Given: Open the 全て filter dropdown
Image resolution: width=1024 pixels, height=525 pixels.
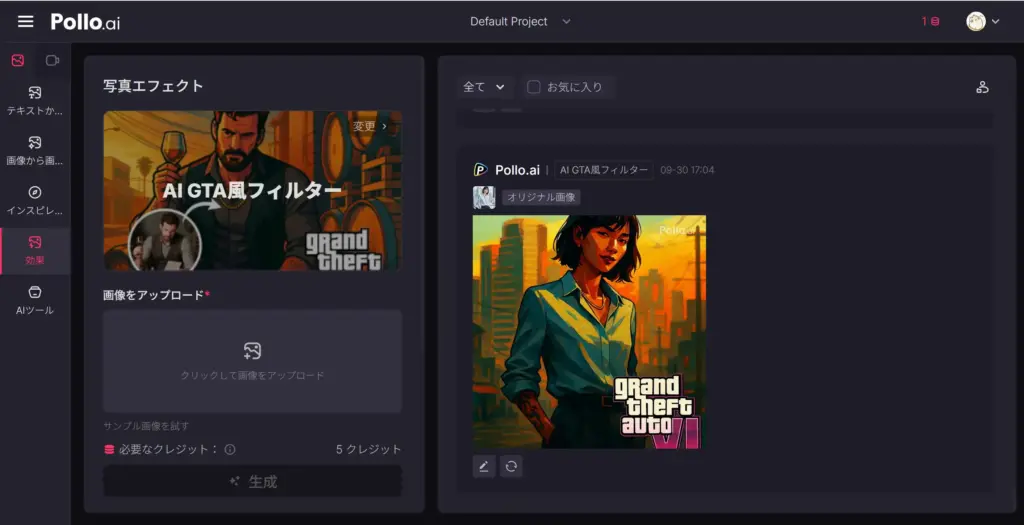Looking at the screenshot, I should pos(484,87).
